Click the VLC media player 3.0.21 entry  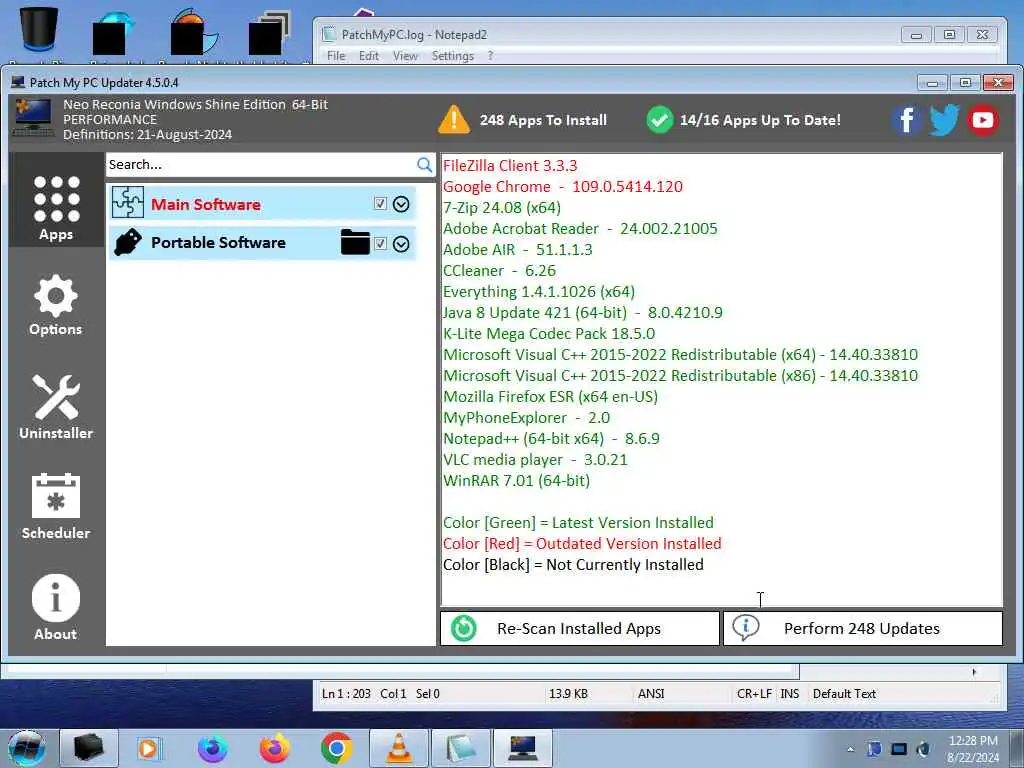535,460
